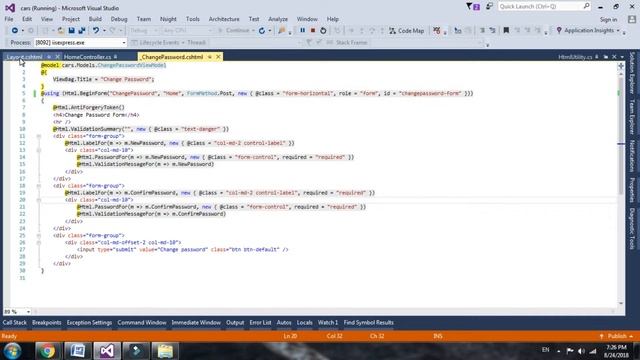Screen dimensions: 640x360
Task: Open the Window menu
Action: [307, 19]
